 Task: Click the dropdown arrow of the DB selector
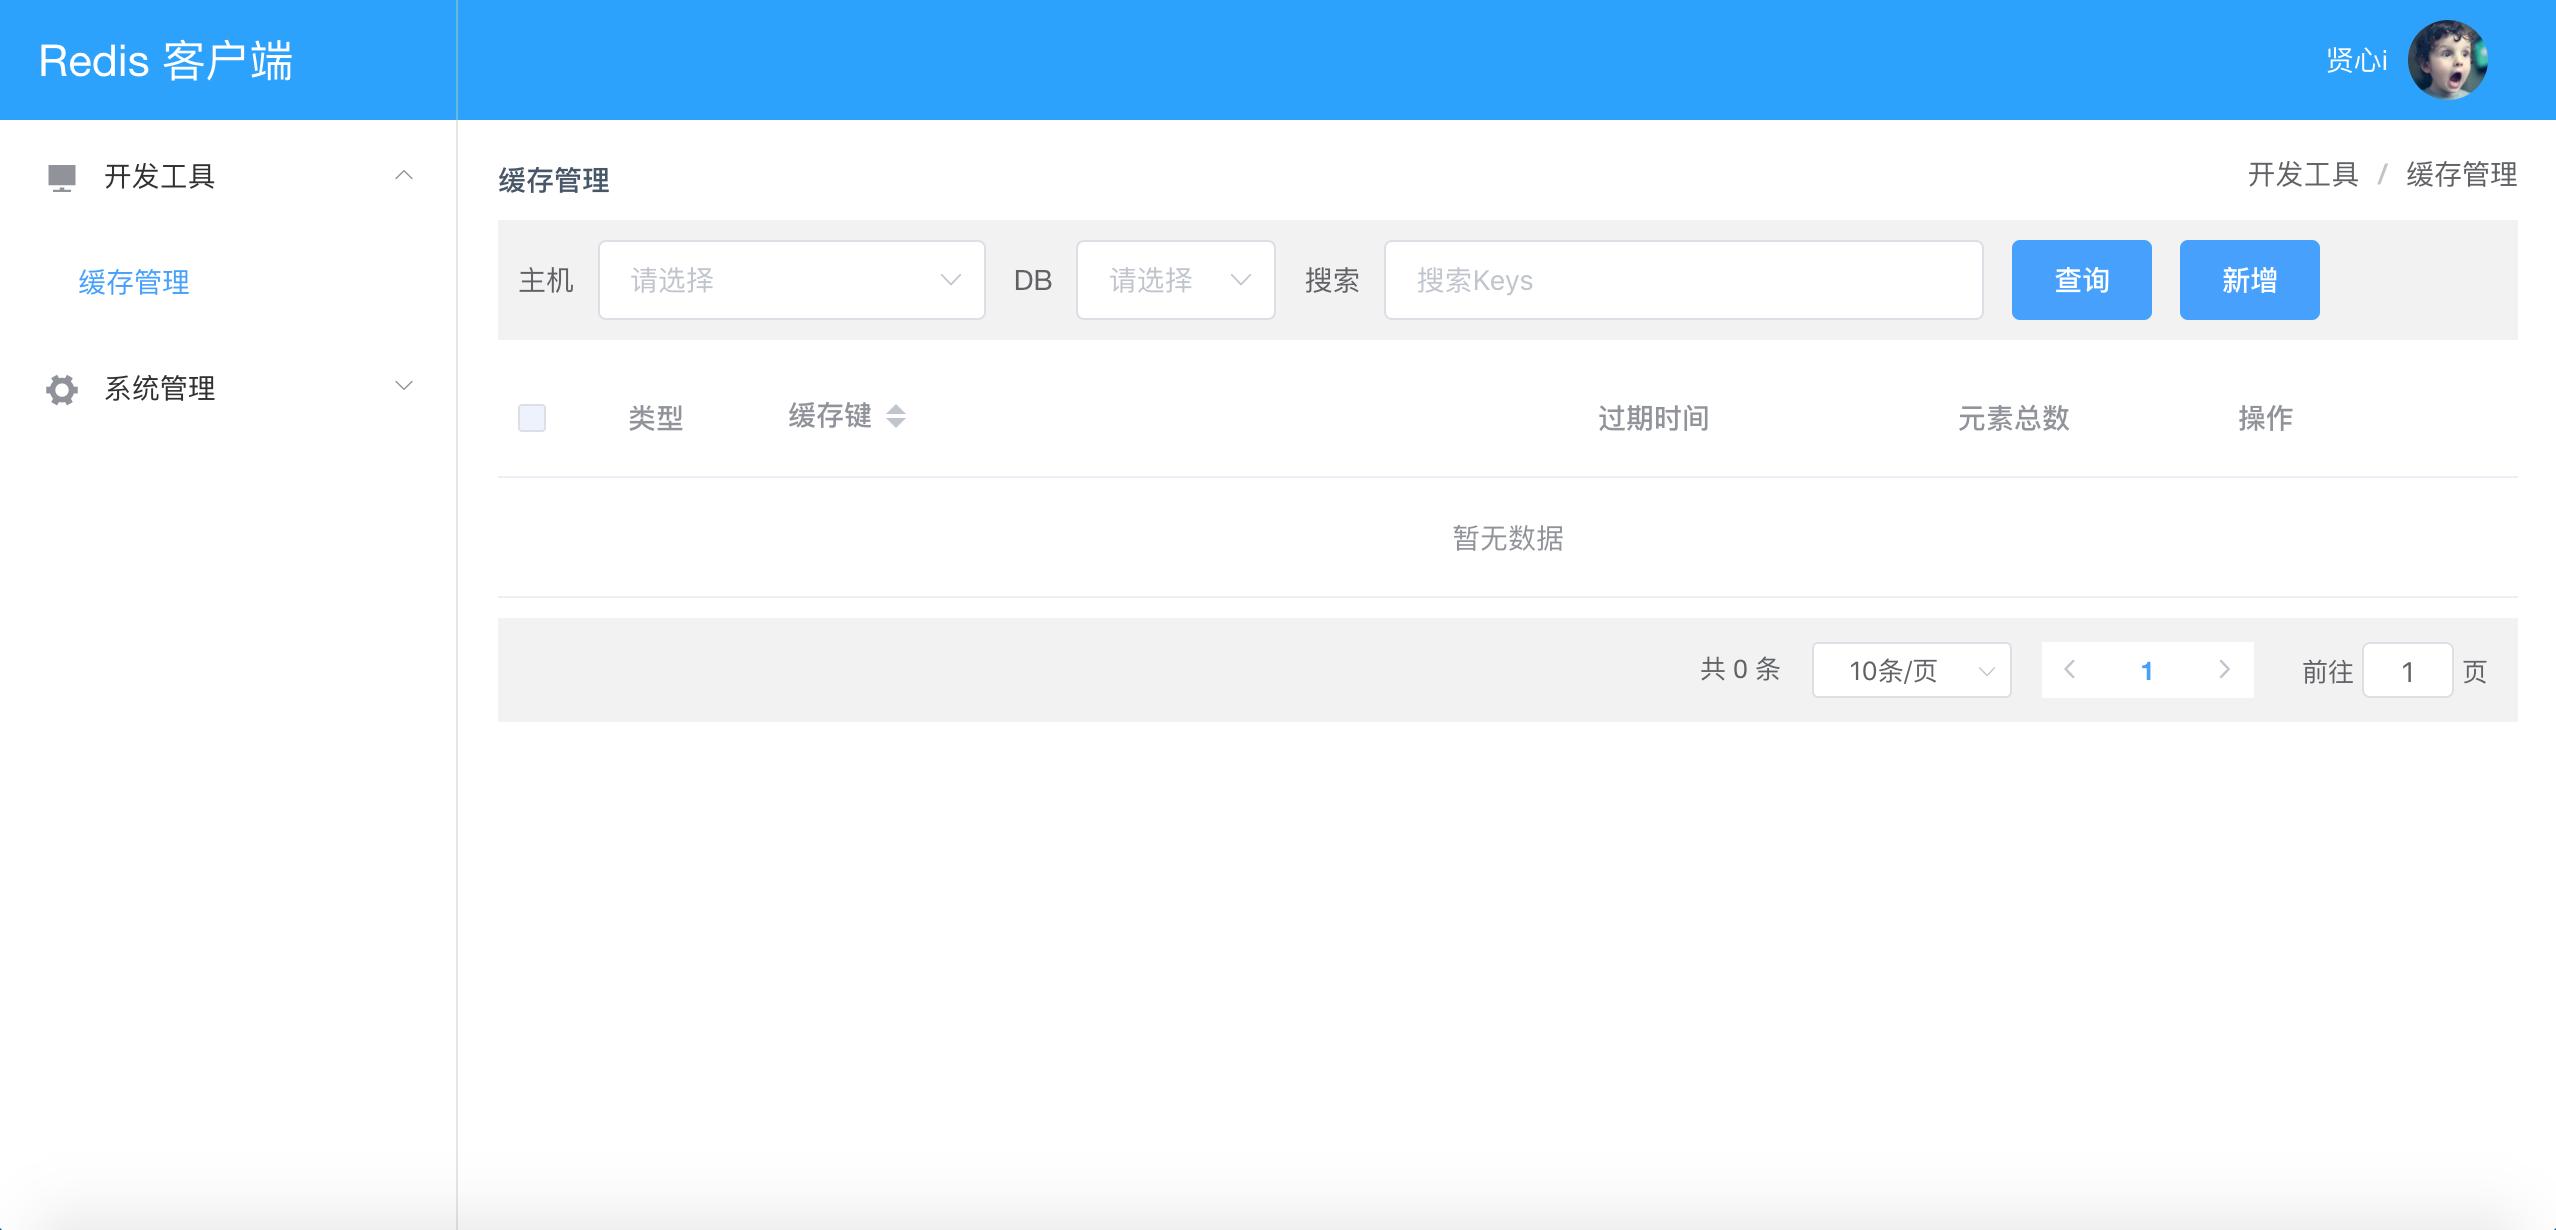pyautogui.click(x=1242, y=280)
